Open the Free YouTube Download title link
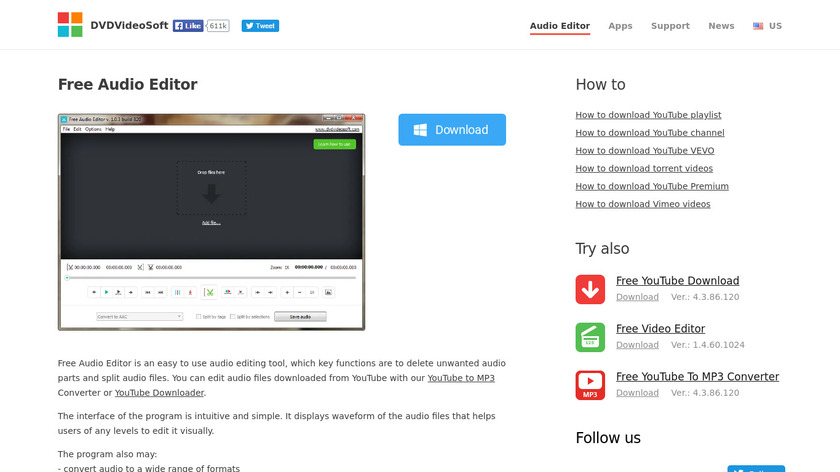 click(x=678, y=281)
